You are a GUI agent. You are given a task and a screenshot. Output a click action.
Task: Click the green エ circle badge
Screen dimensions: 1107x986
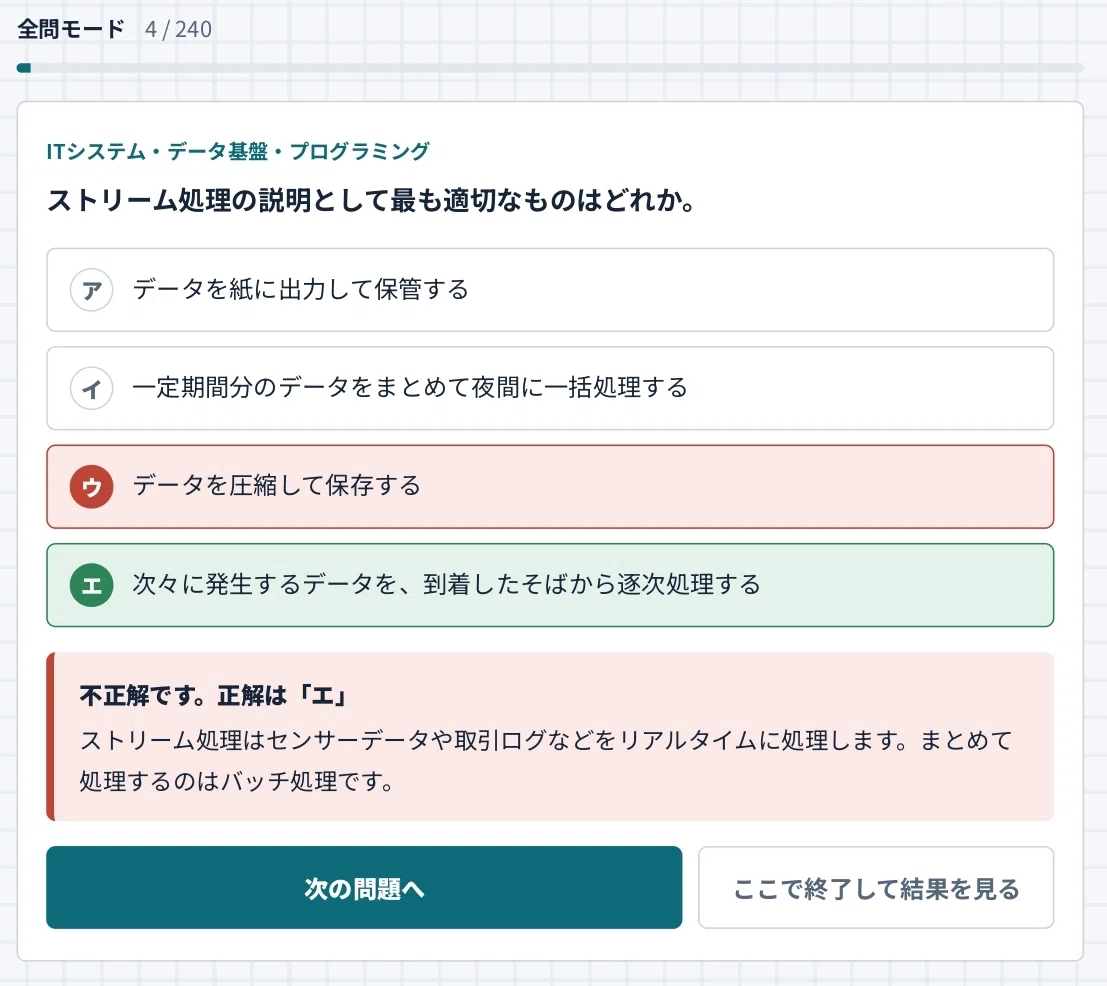(x=91, y=585)
